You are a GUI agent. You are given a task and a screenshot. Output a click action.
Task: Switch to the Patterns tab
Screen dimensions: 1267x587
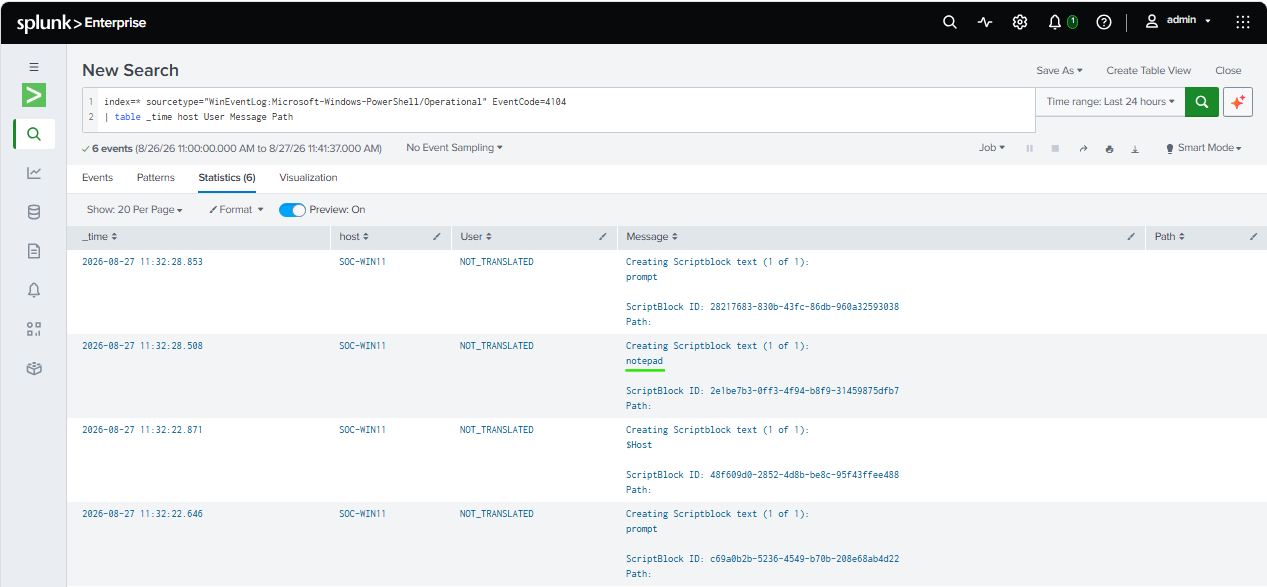pyautogui.click(x=155, y=178)
